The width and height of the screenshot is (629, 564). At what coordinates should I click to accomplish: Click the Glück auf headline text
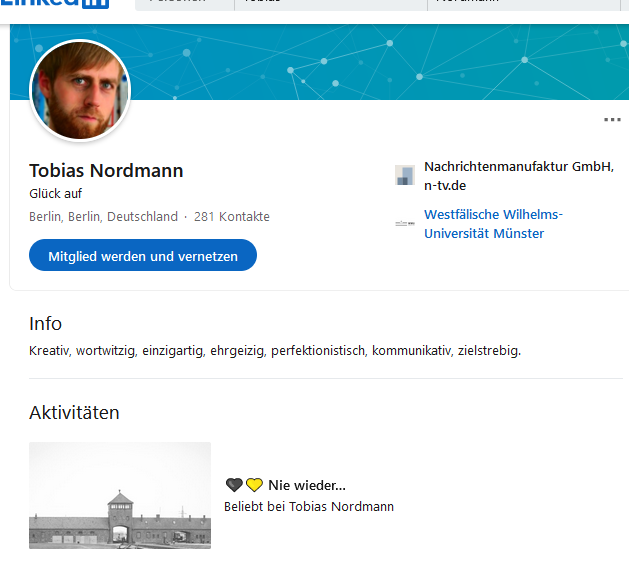(55, 194)
